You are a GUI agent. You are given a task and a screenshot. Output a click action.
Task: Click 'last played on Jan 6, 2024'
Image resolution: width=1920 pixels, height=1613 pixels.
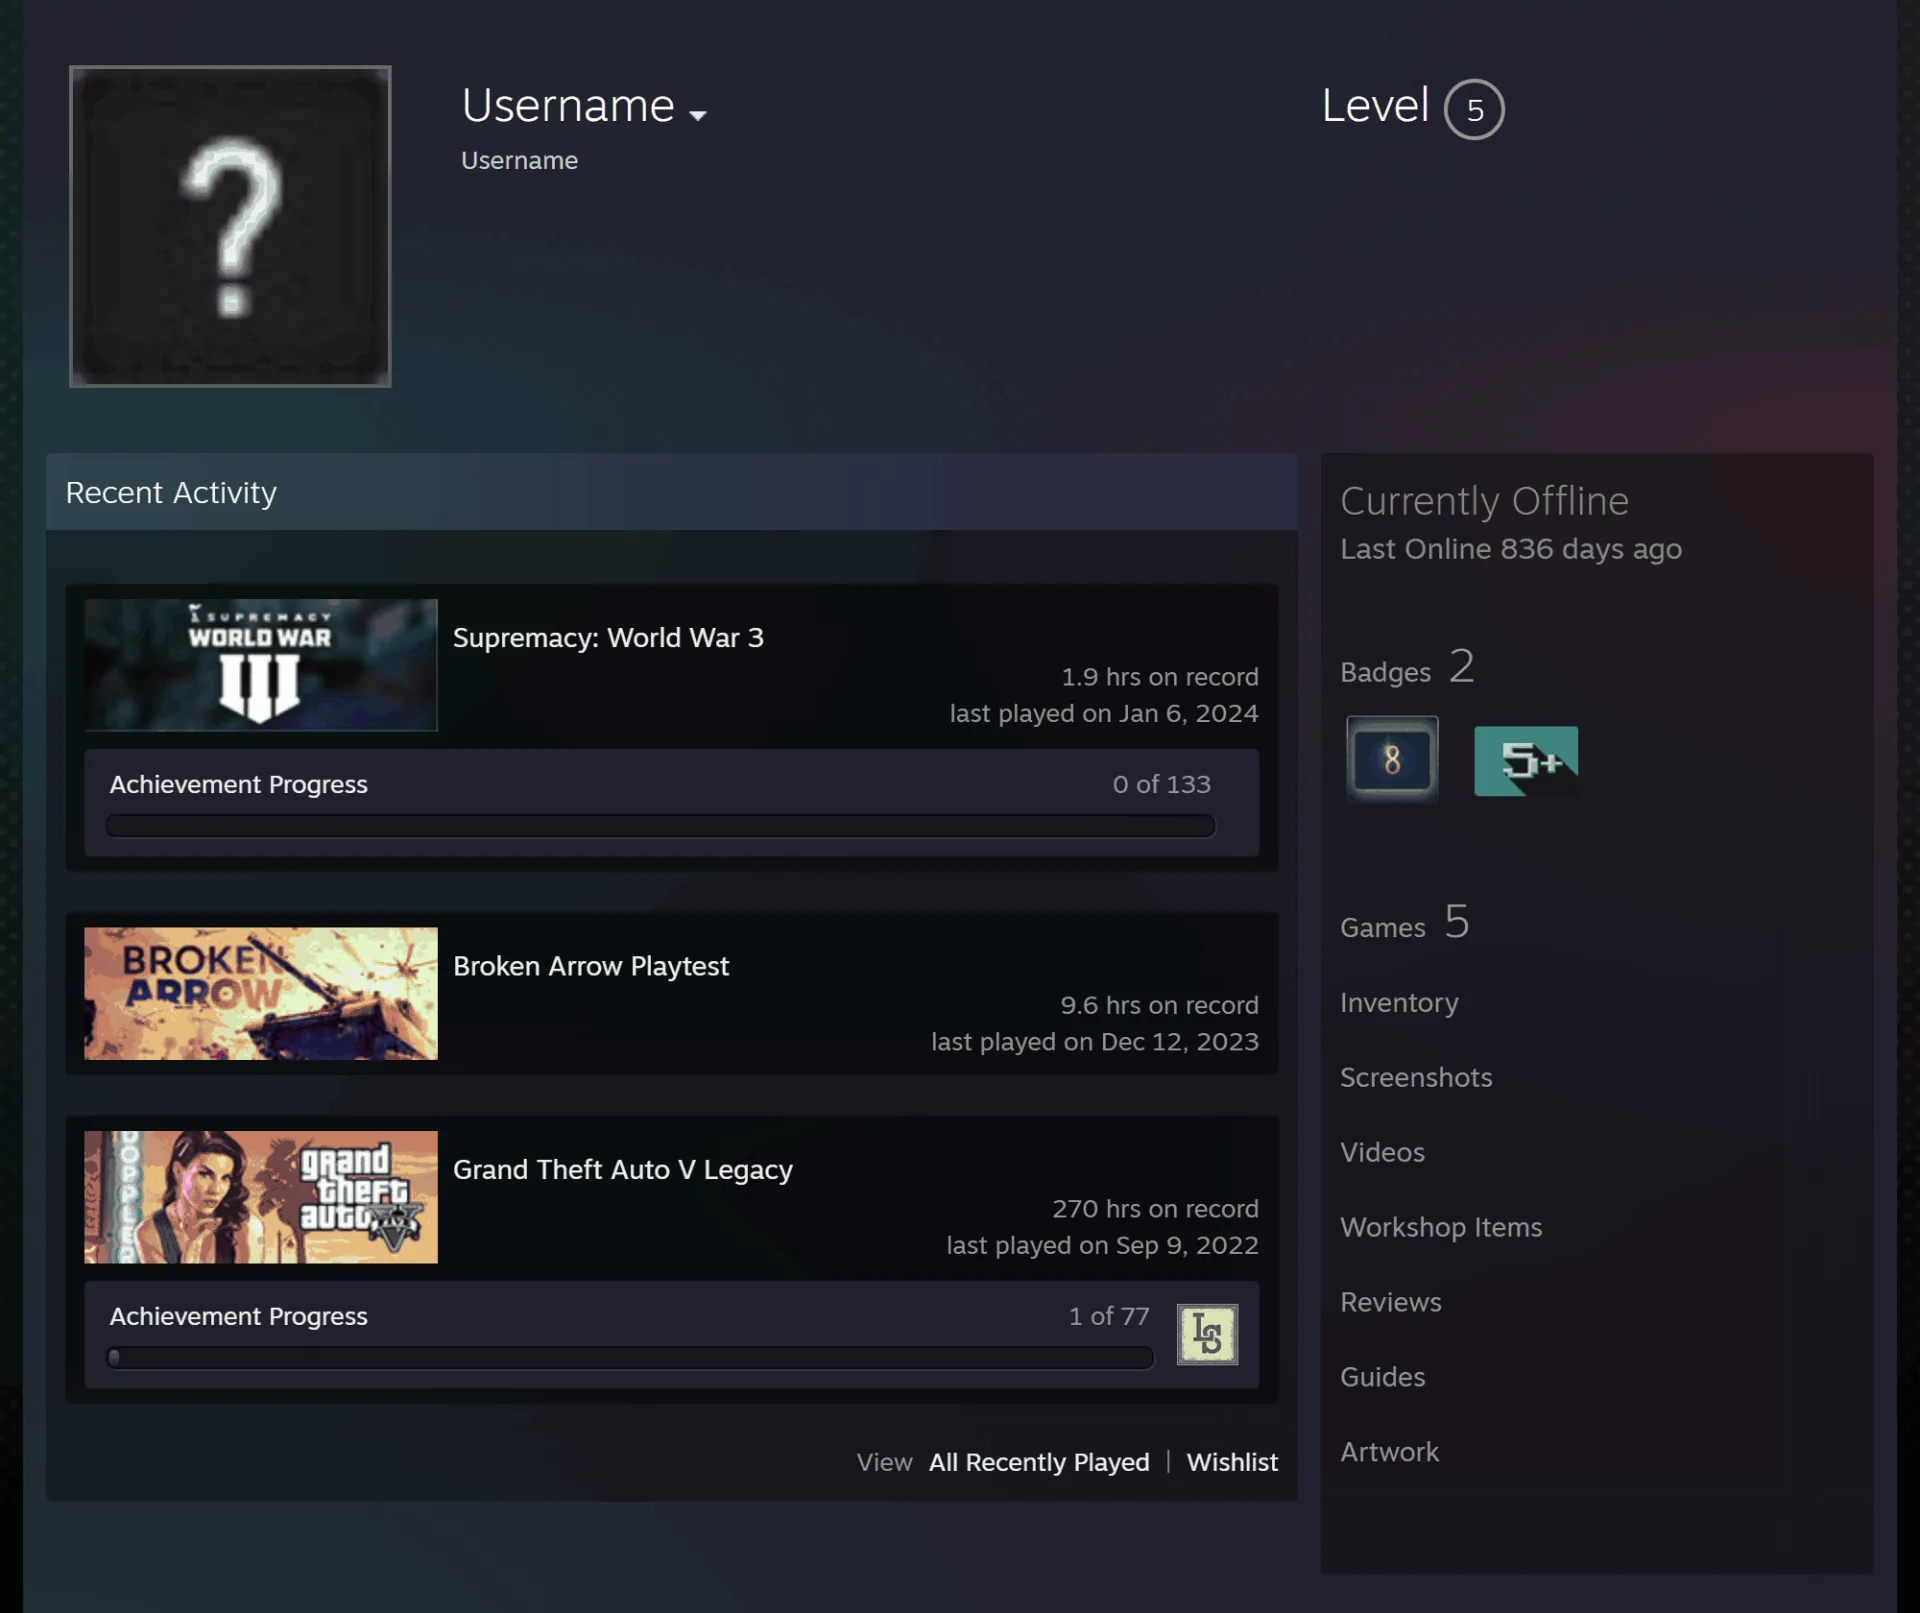[x=1104, y=714]
